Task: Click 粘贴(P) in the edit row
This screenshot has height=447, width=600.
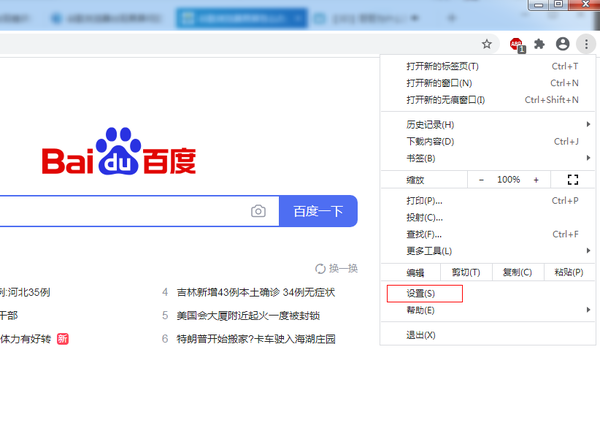Action: 562,272
